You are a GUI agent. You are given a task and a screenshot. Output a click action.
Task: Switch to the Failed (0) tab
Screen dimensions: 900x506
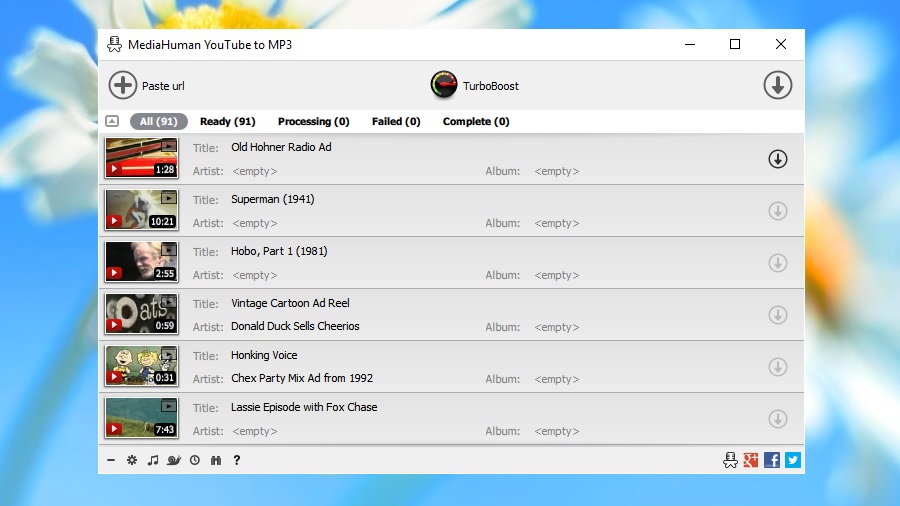pos(396,122)
